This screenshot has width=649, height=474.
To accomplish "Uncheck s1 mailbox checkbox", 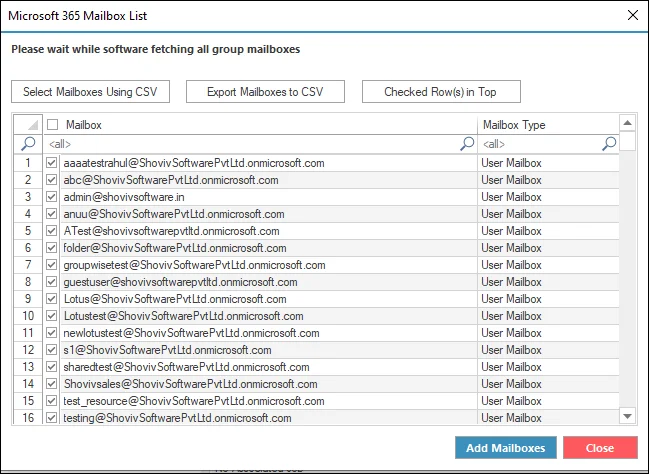I will pyautogui.click(x=51, y=349).
